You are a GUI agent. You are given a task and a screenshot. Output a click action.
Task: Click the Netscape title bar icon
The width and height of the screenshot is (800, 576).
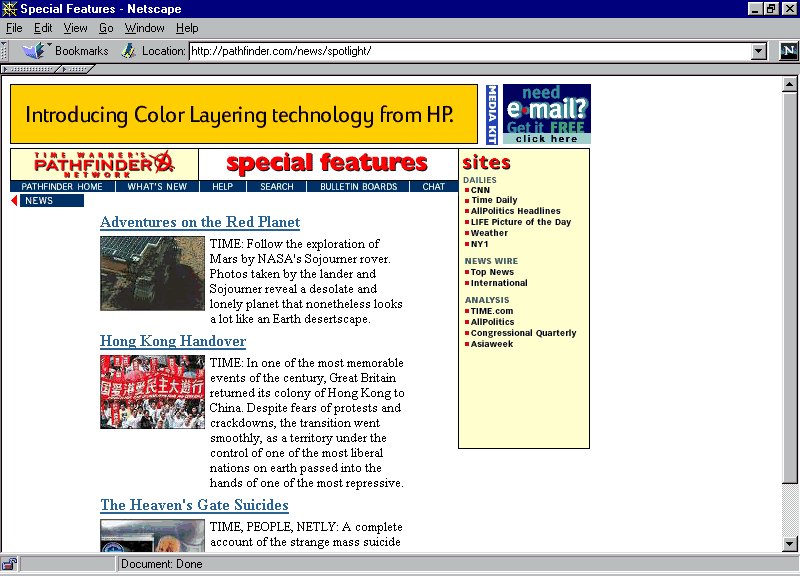9,9
